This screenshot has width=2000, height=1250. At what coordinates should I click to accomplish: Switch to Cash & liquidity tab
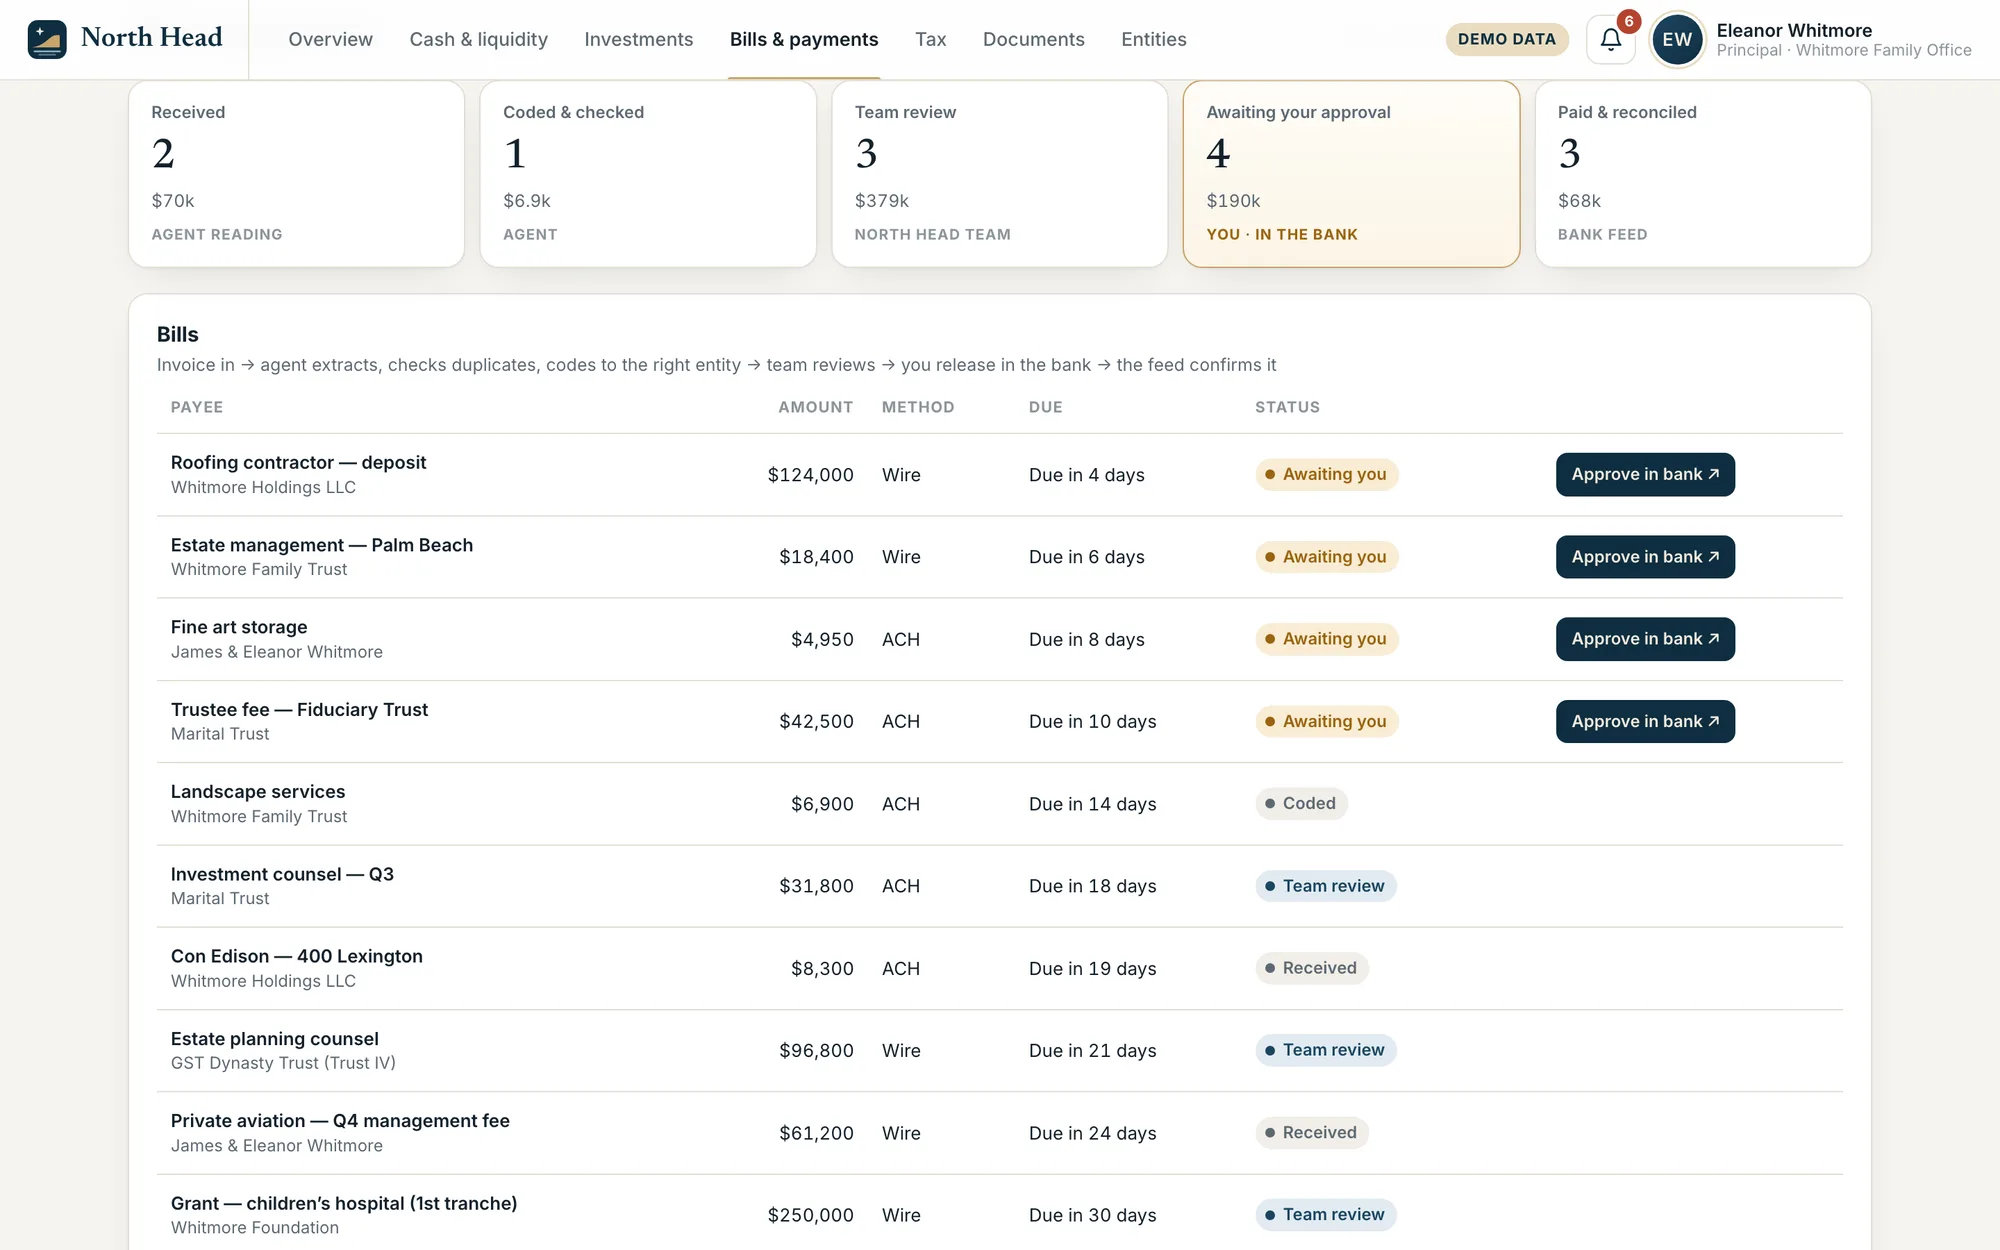tap(478, 39)
